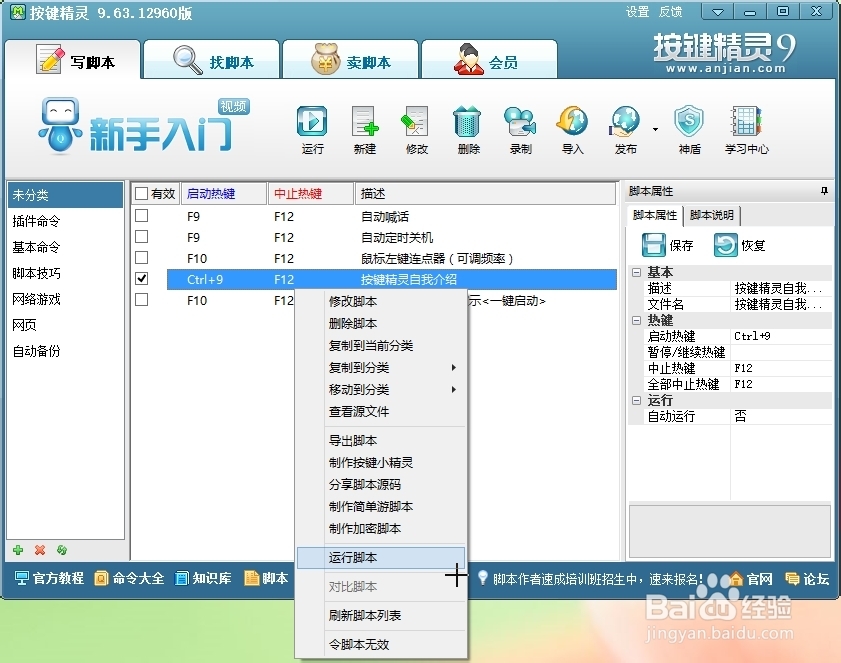841x663 pixels.
Task: Choose 制作加密脚本 from context menu
Action: (x=381, y=528)
